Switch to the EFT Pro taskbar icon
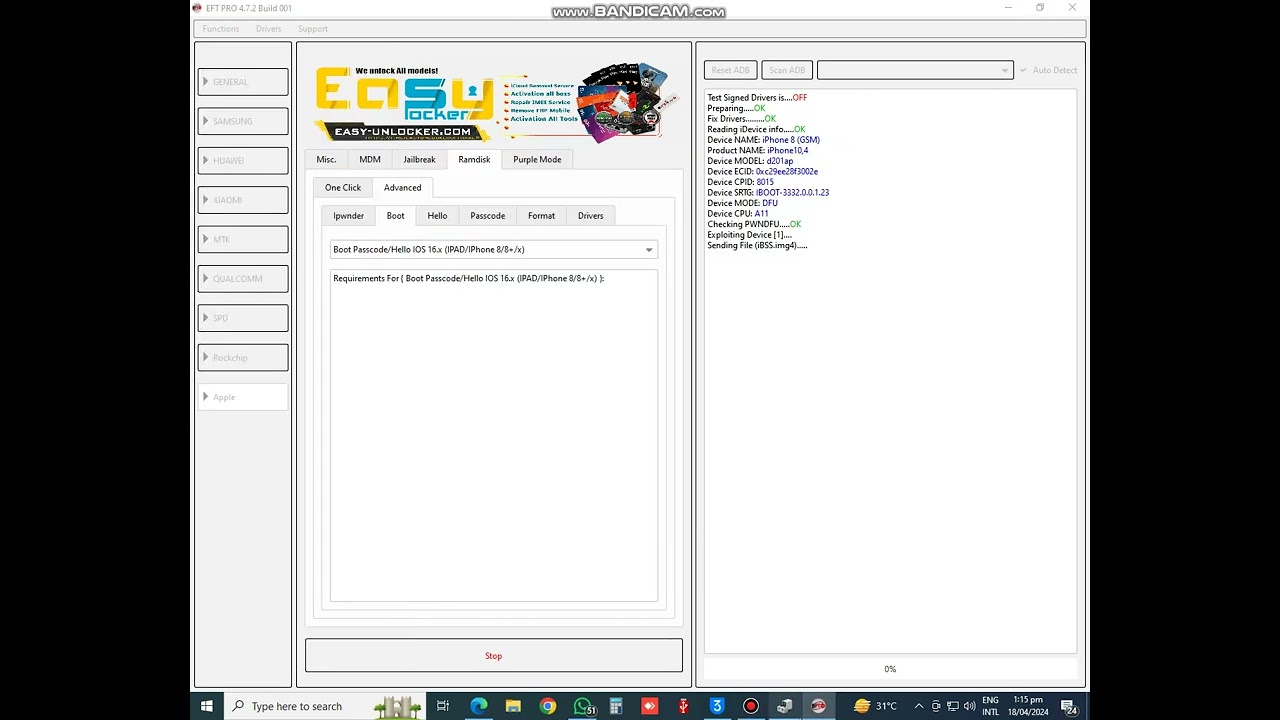 pos(818,706)
